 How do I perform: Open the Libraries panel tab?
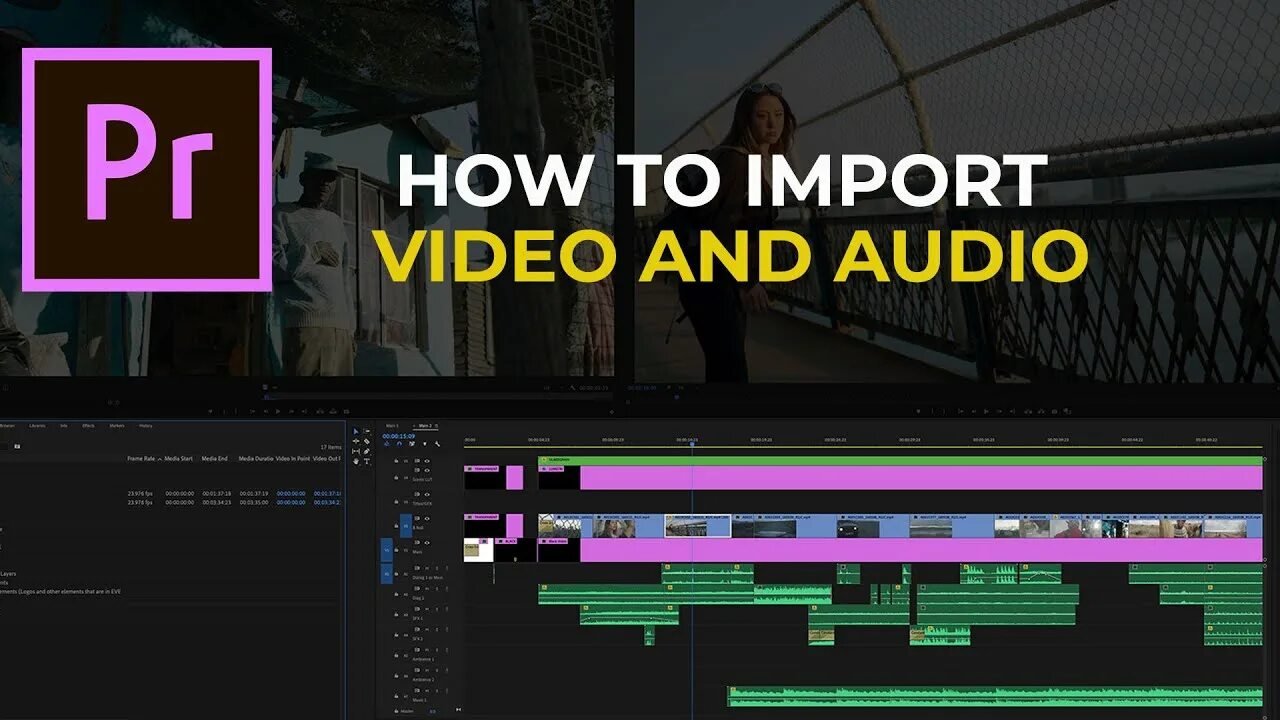pyautogui.click(x=37, y=425)
